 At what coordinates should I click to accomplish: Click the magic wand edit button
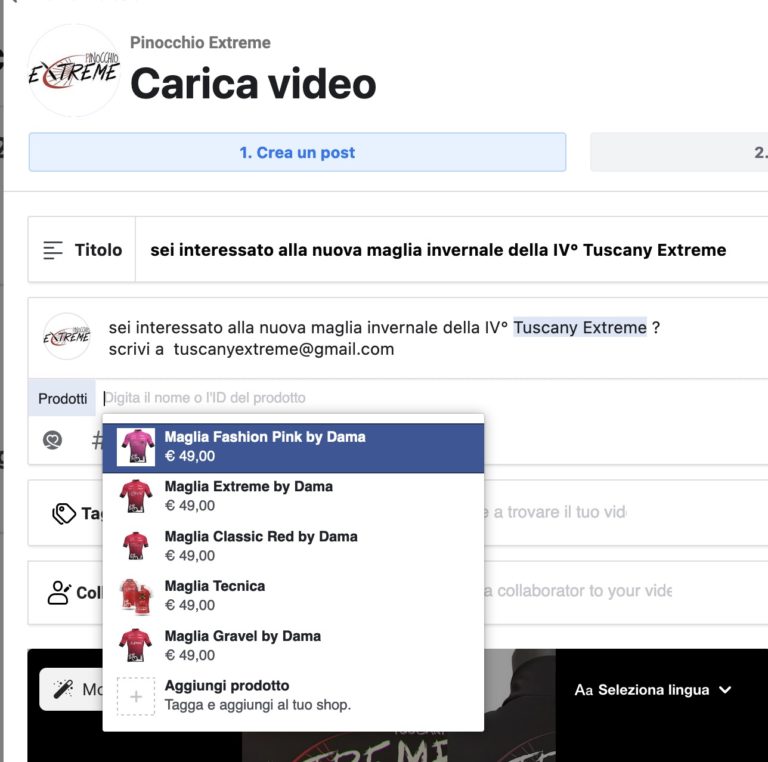[x=72, y=689]
